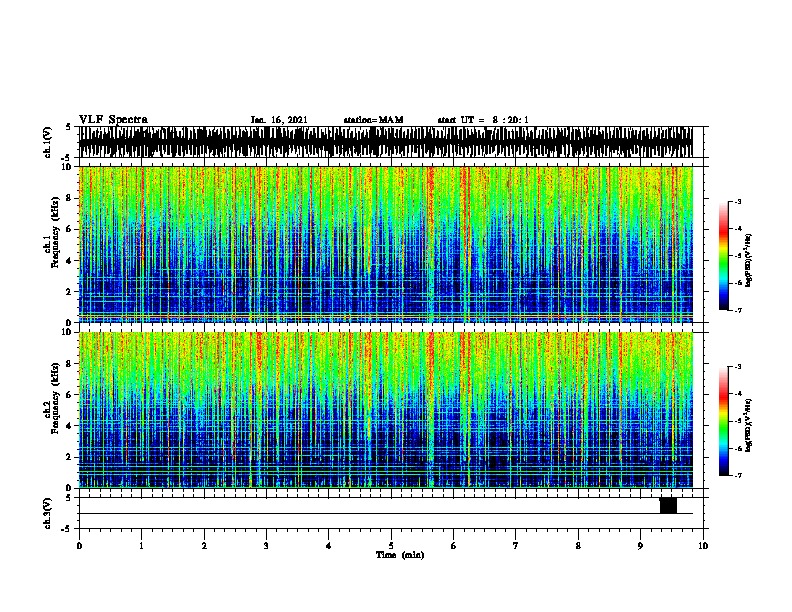Click the ch.1 color scale bar
This screenshot has width=792, height=612.
(x=724, y=256)
